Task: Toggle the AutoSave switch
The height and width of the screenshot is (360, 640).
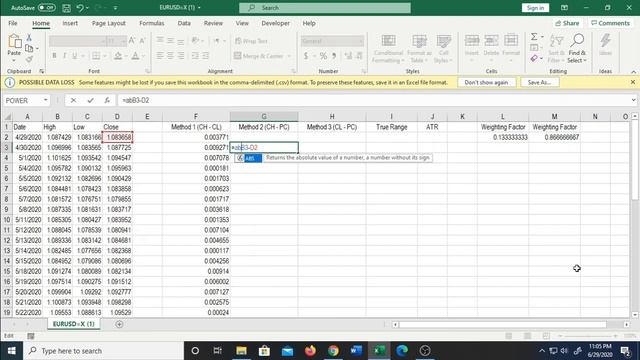Action: coord(47,8)
